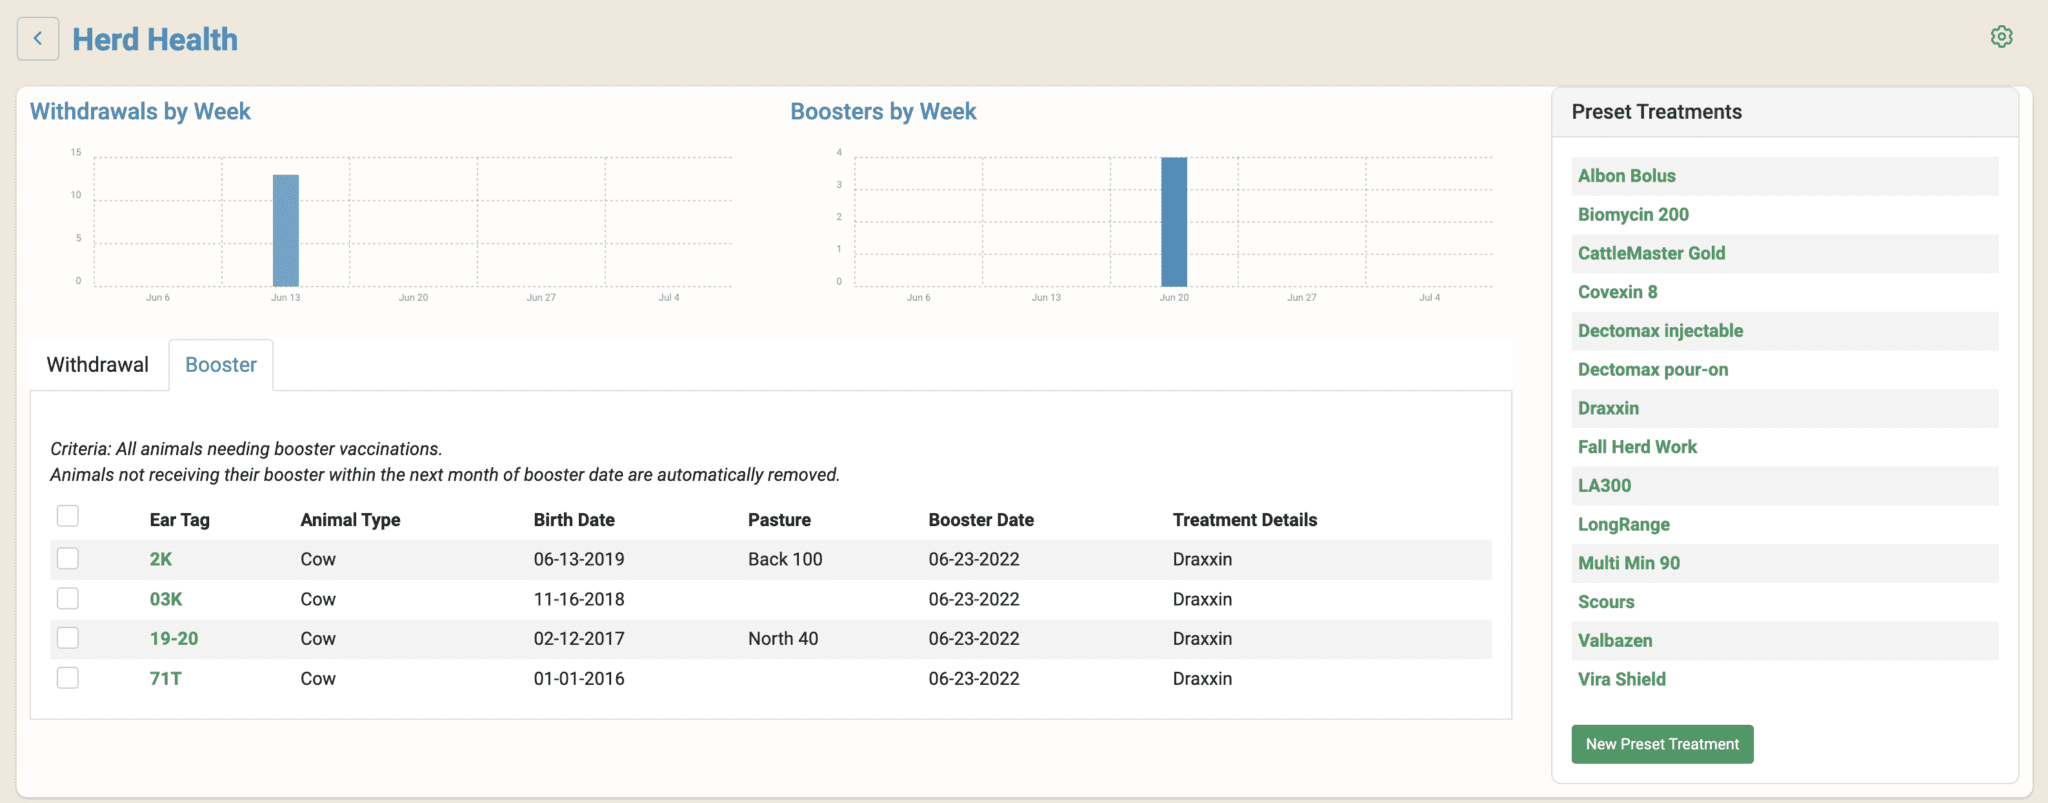Select the Albon Bolus preset

1626,176
